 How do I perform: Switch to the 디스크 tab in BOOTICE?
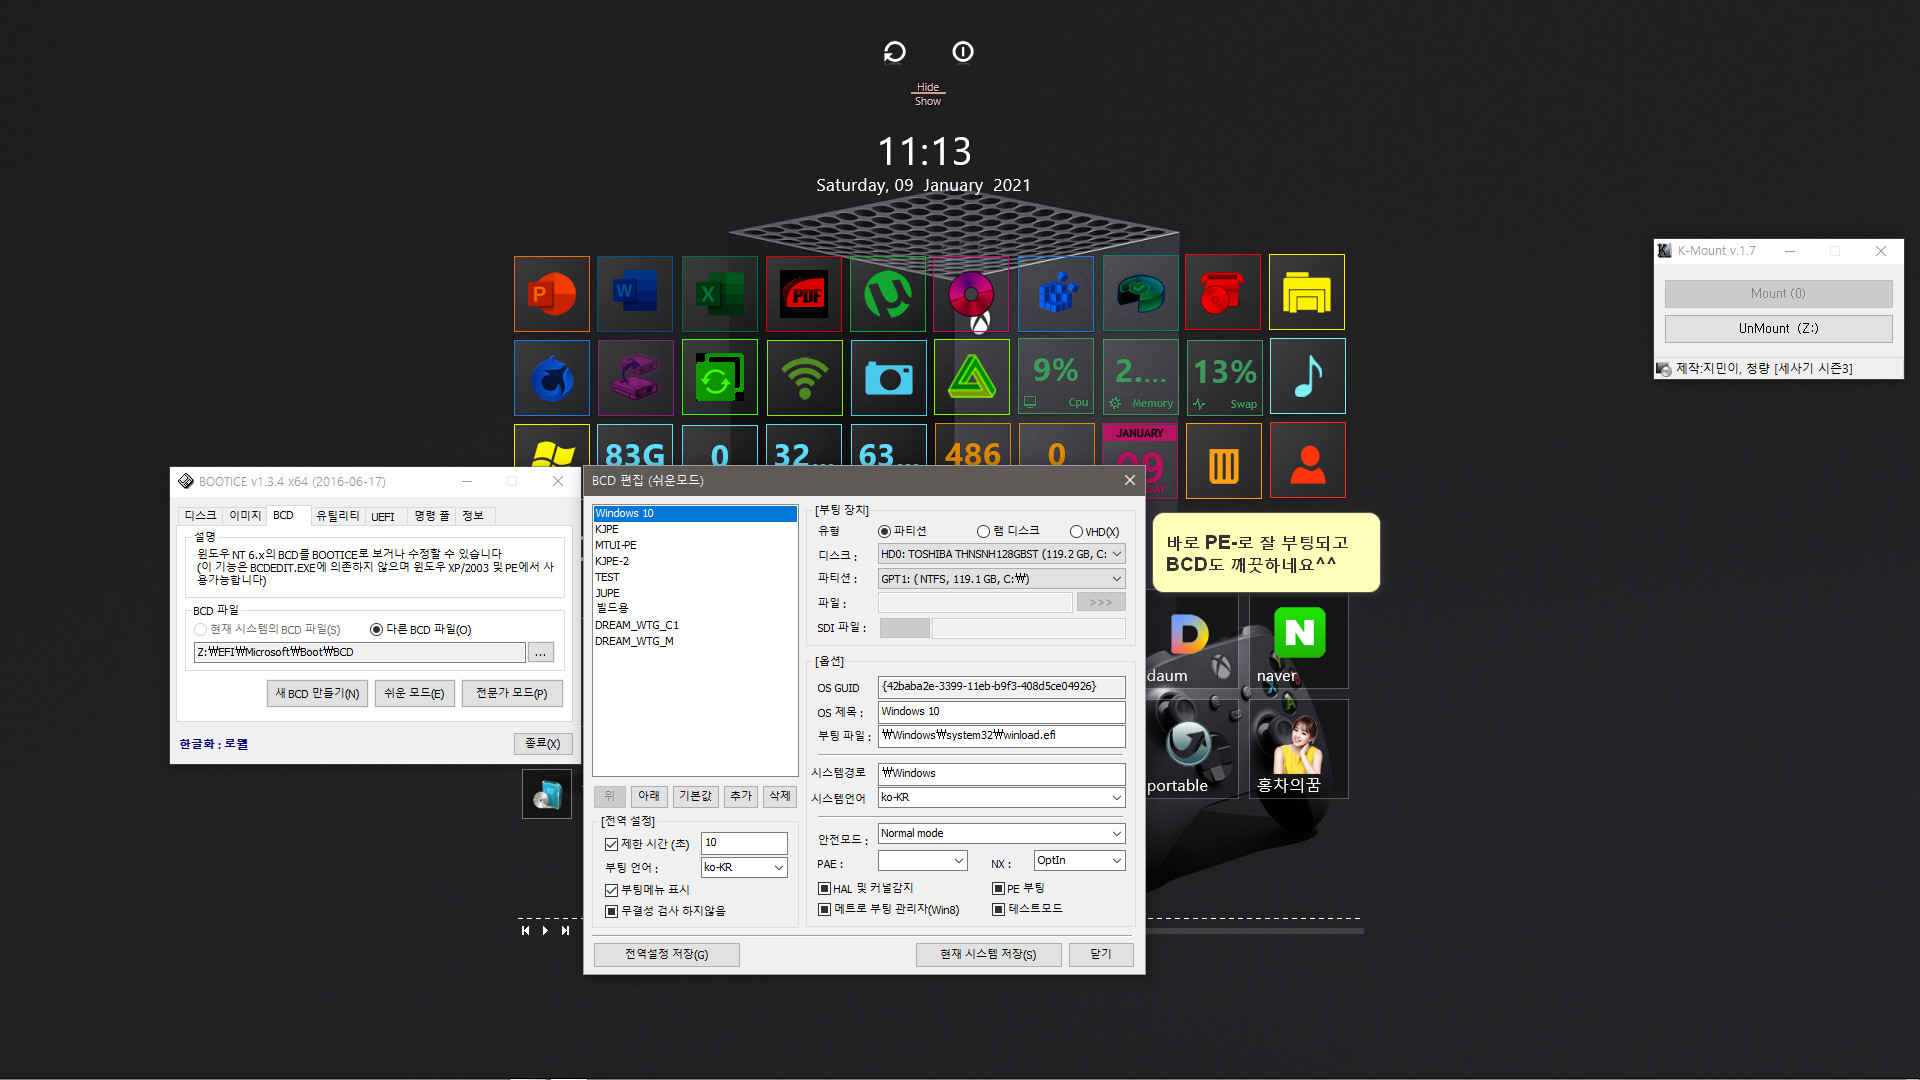coord(200,515)
